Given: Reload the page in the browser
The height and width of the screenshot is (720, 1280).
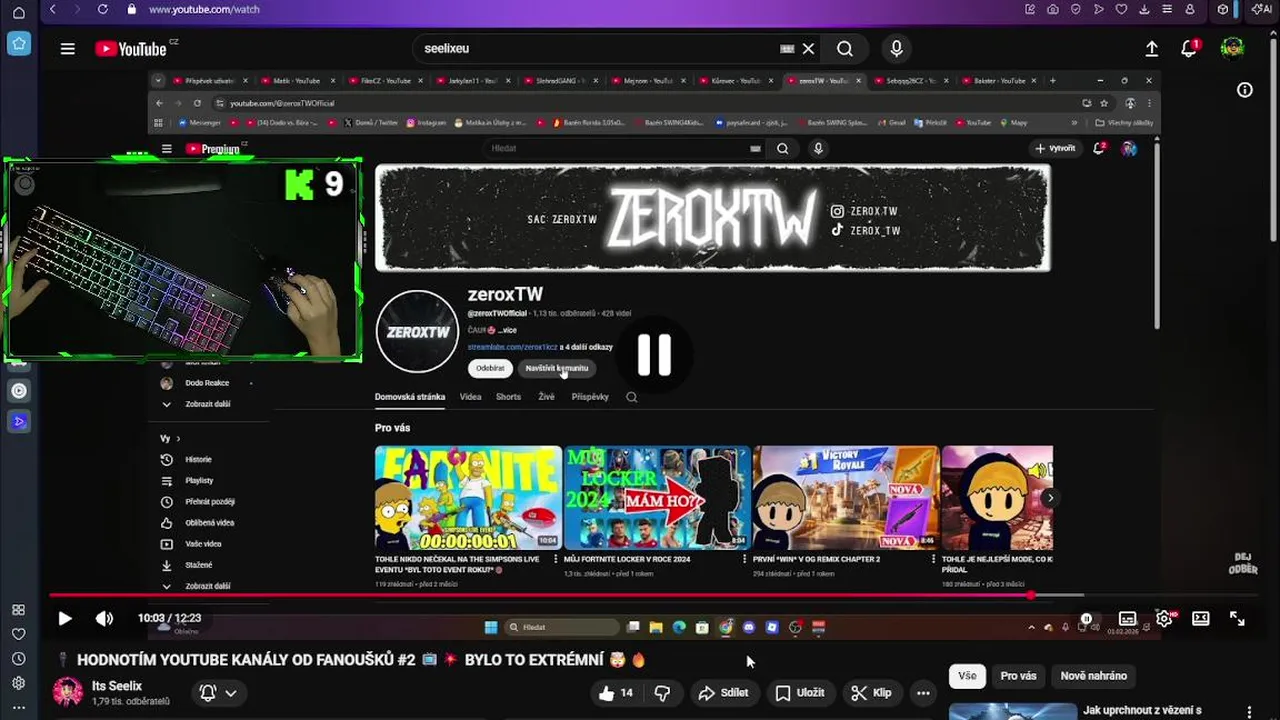Looking at the screenshot, I should (x=102, y=9).
